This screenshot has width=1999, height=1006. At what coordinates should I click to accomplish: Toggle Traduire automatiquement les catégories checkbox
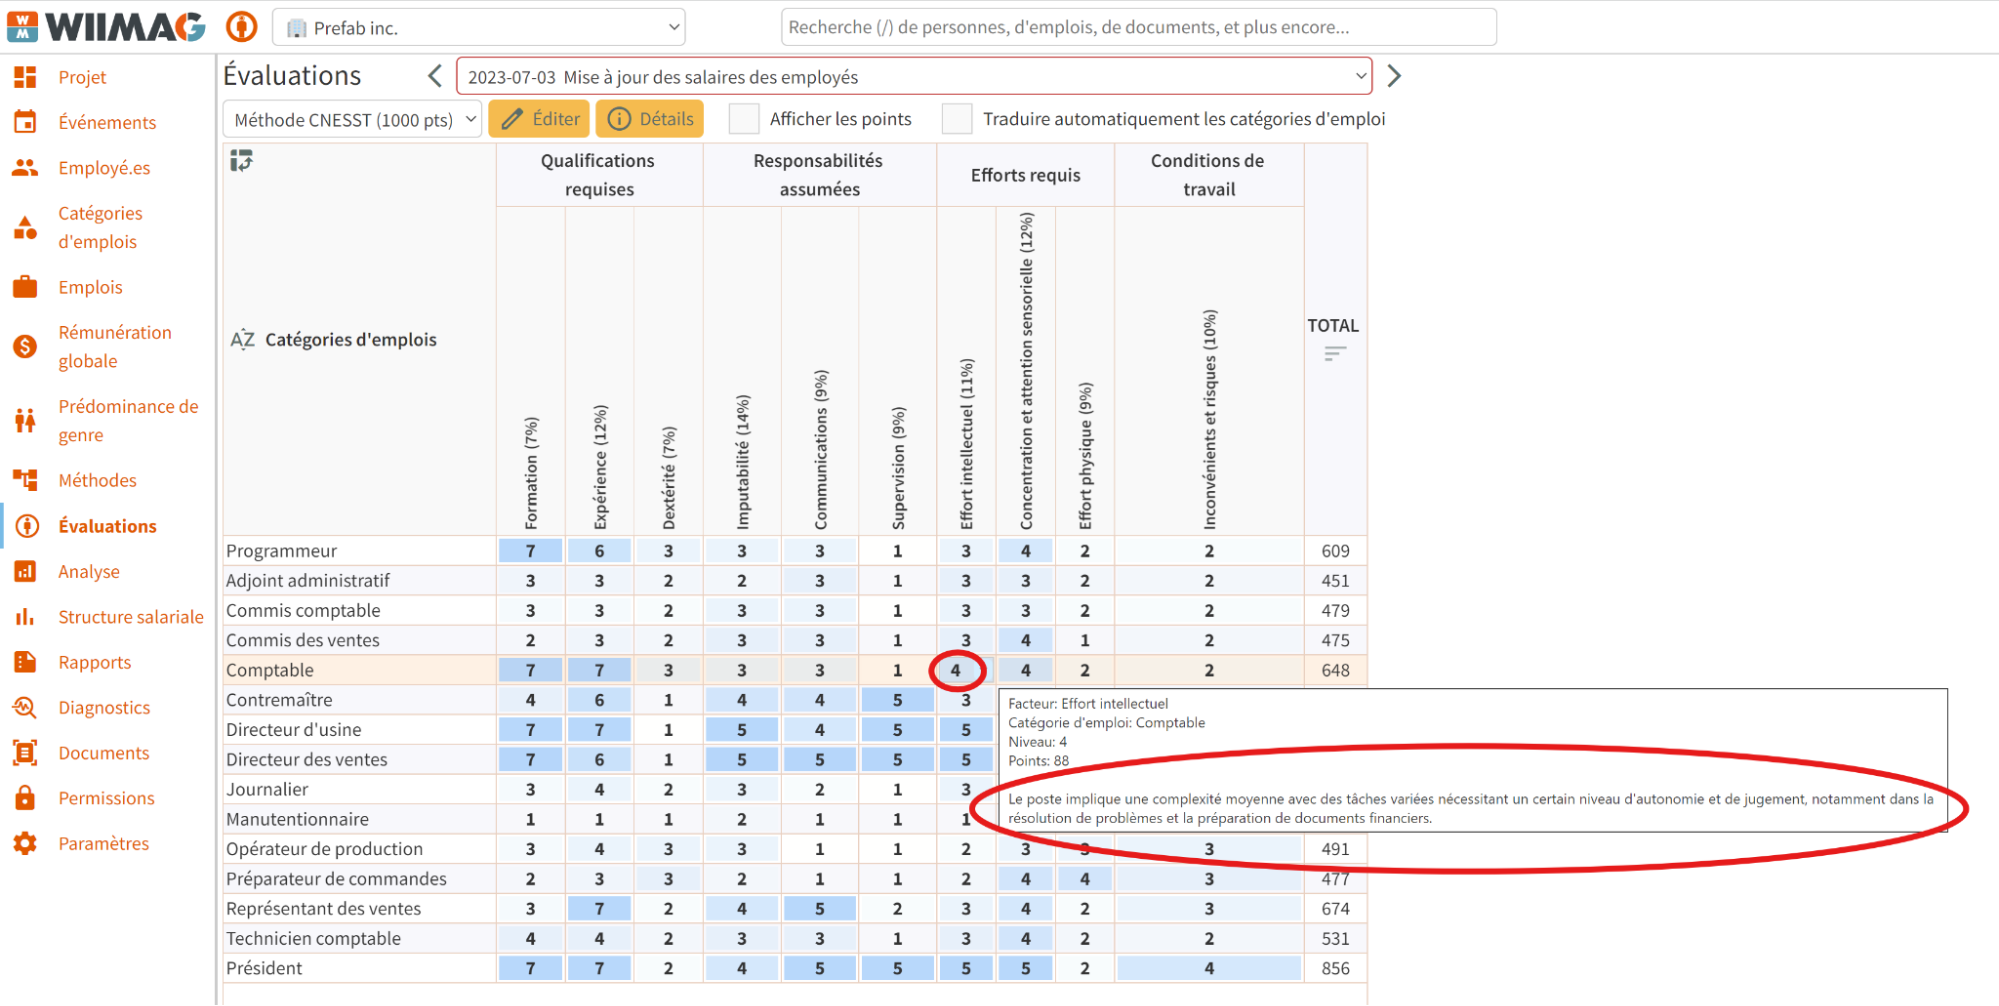957,119
